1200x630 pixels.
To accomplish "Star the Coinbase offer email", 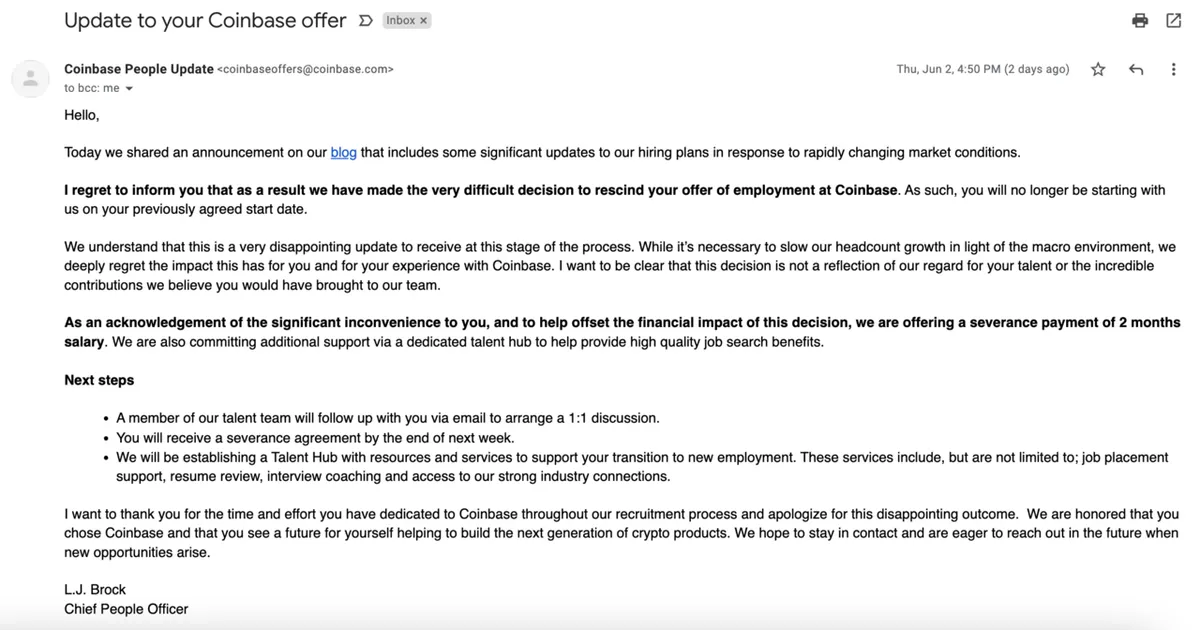I will pos(1098,69).
